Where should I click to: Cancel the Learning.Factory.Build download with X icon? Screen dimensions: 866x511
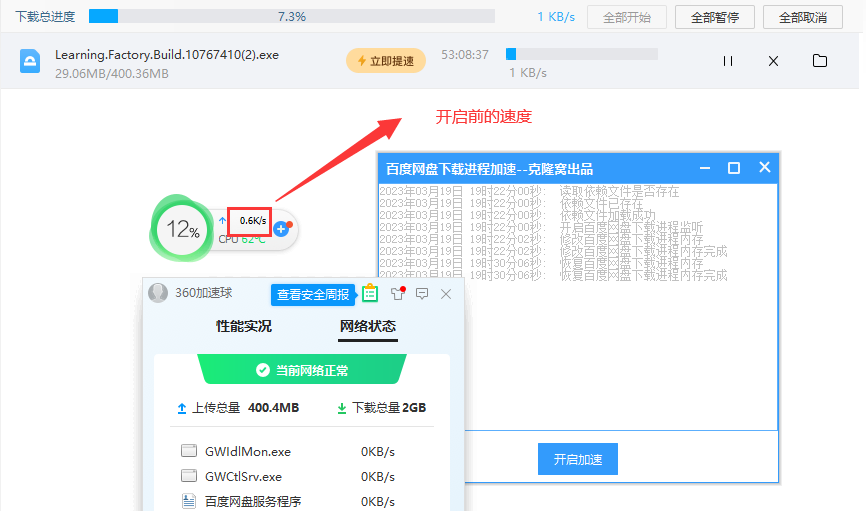coord(773,61)
